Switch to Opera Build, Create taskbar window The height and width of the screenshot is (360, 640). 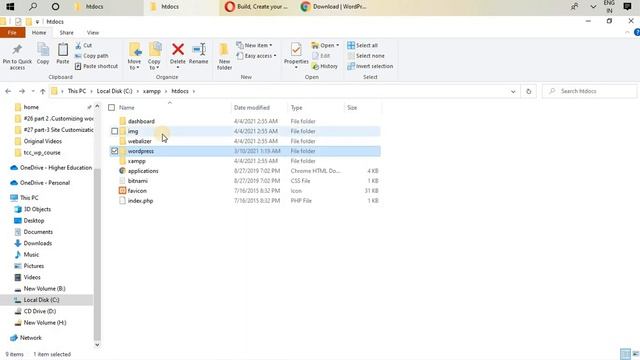[257, 7]
